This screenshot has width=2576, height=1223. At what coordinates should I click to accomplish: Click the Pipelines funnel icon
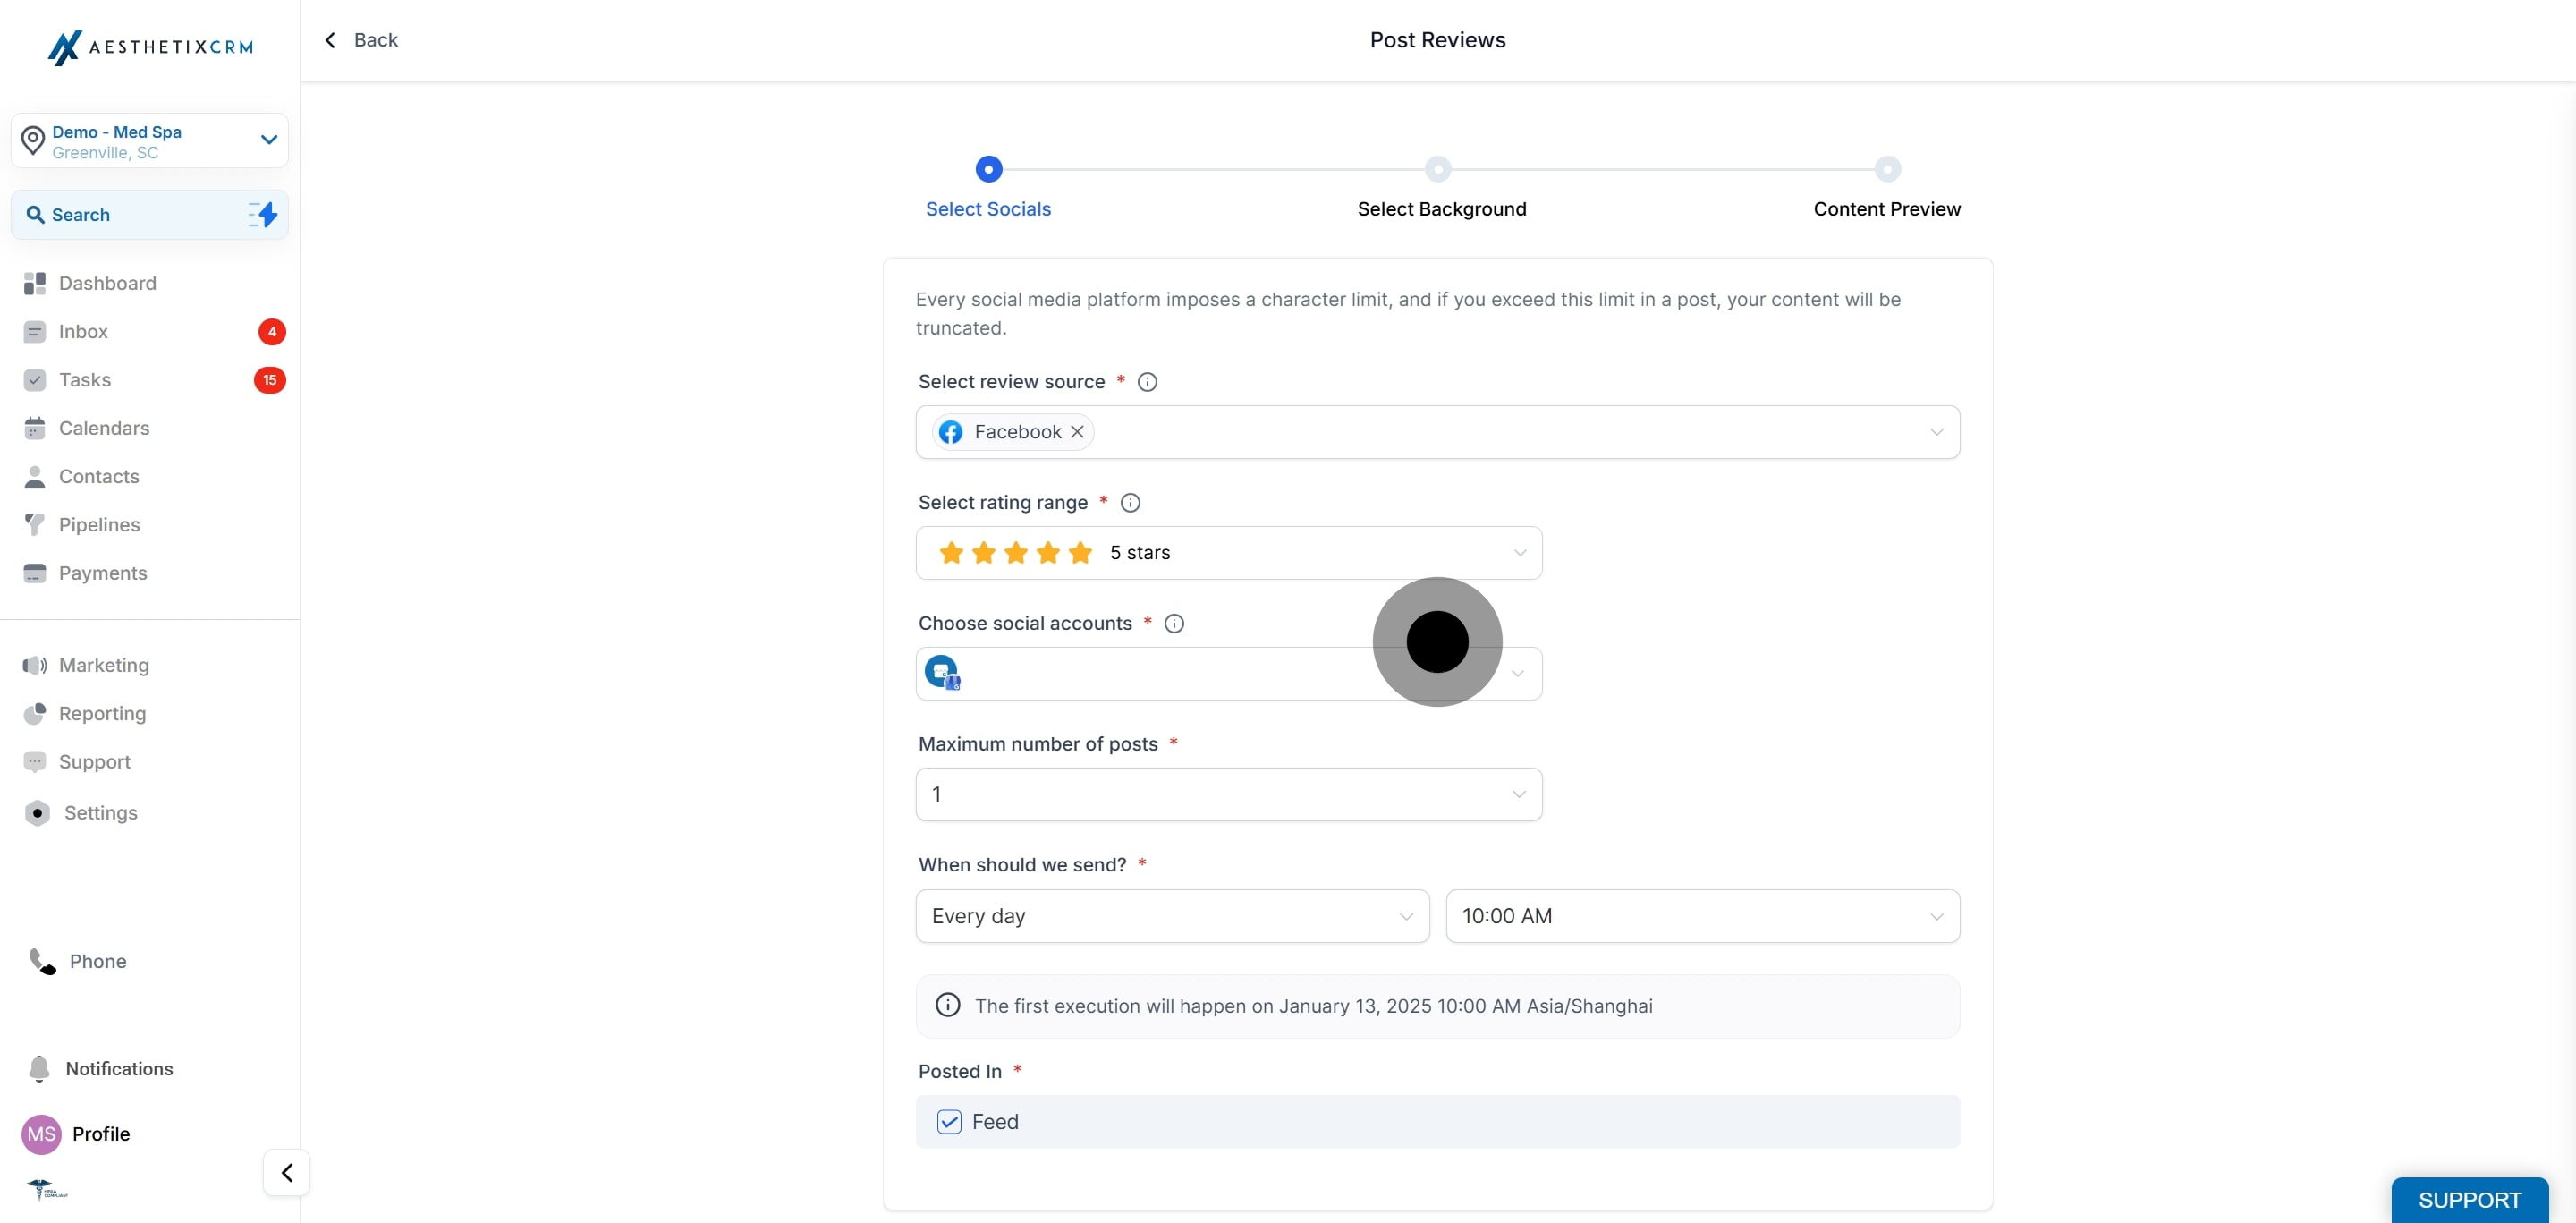click(35, 524)
